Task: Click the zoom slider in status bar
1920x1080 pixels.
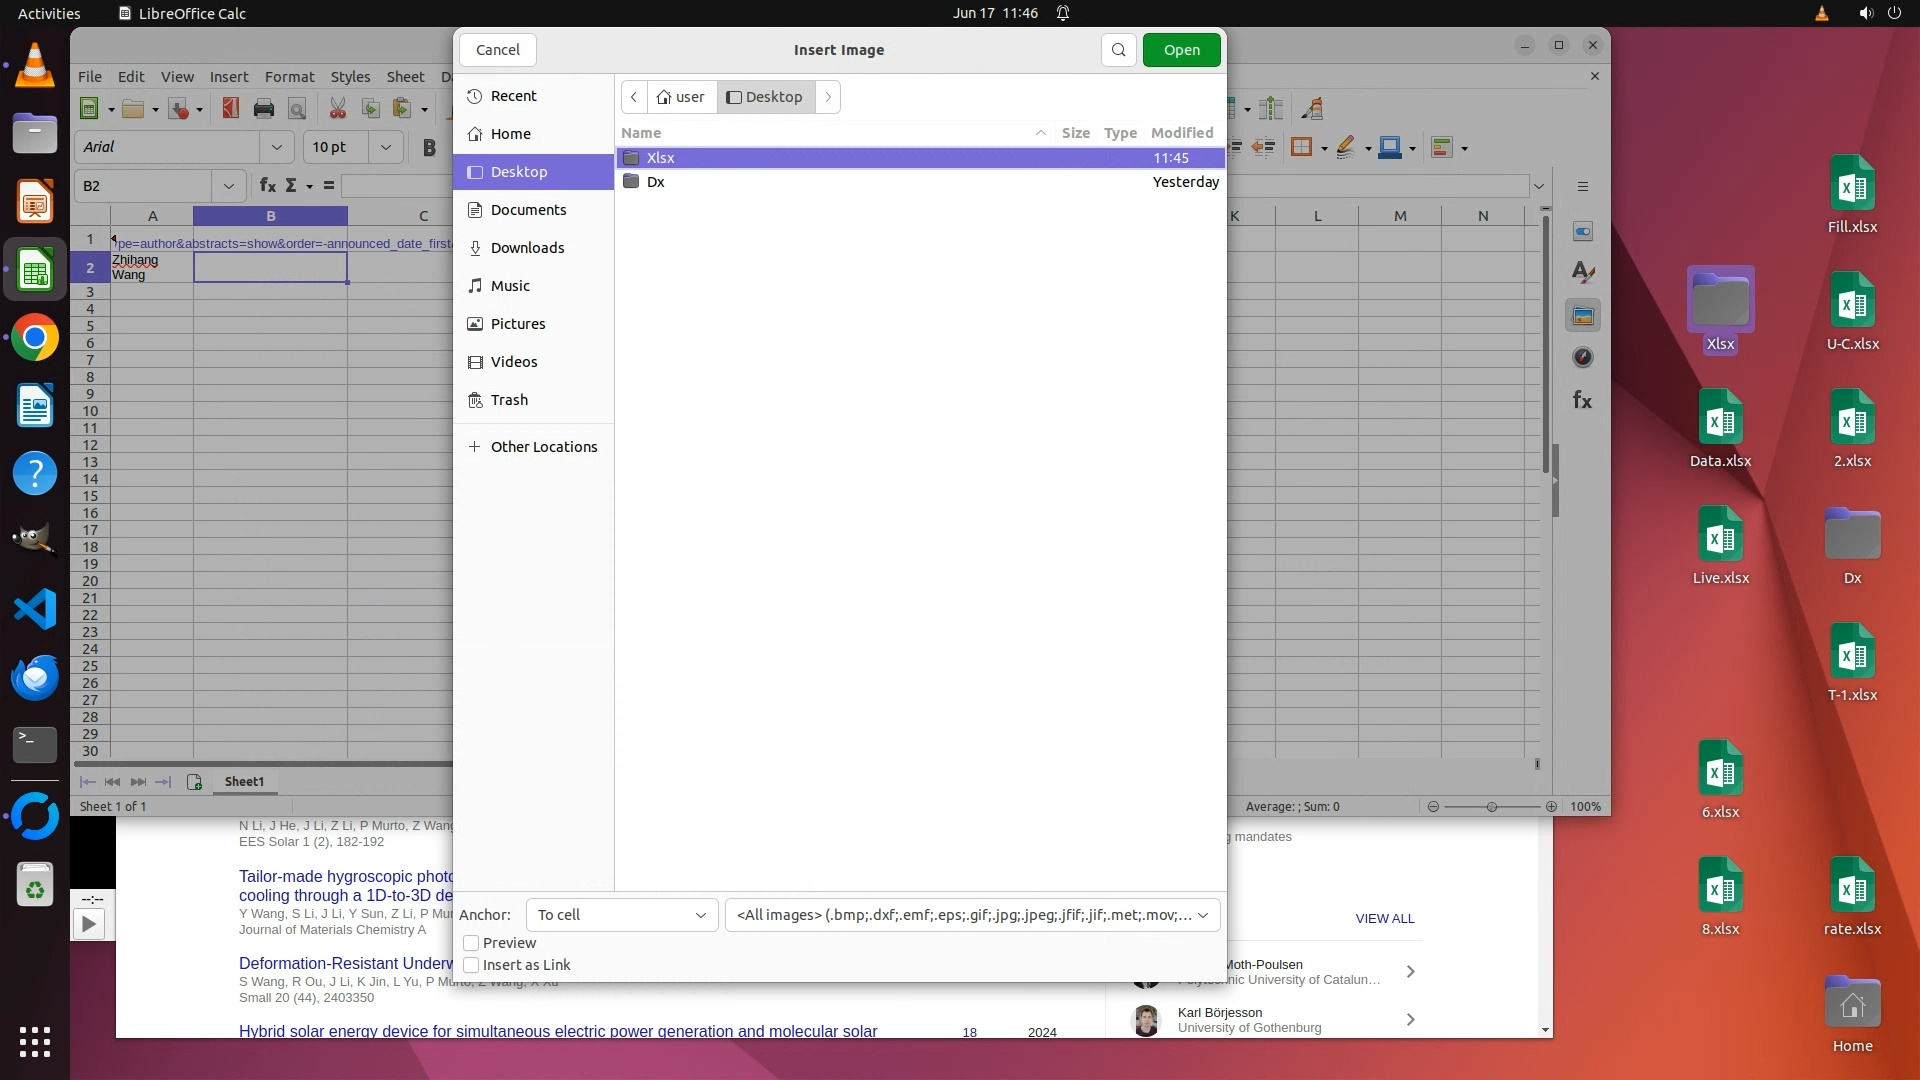Action: click(x=1491, y=807)
